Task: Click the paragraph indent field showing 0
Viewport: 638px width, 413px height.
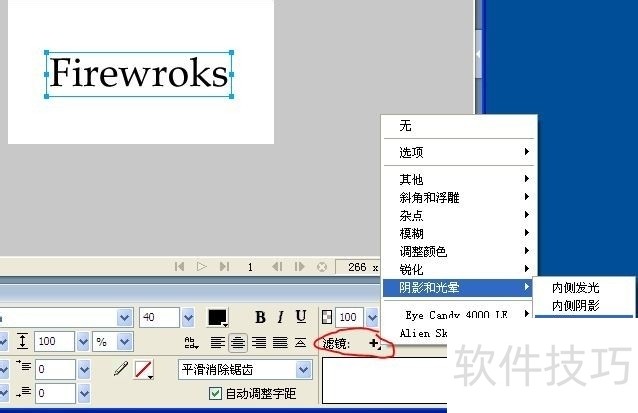Action: [55, 369]
